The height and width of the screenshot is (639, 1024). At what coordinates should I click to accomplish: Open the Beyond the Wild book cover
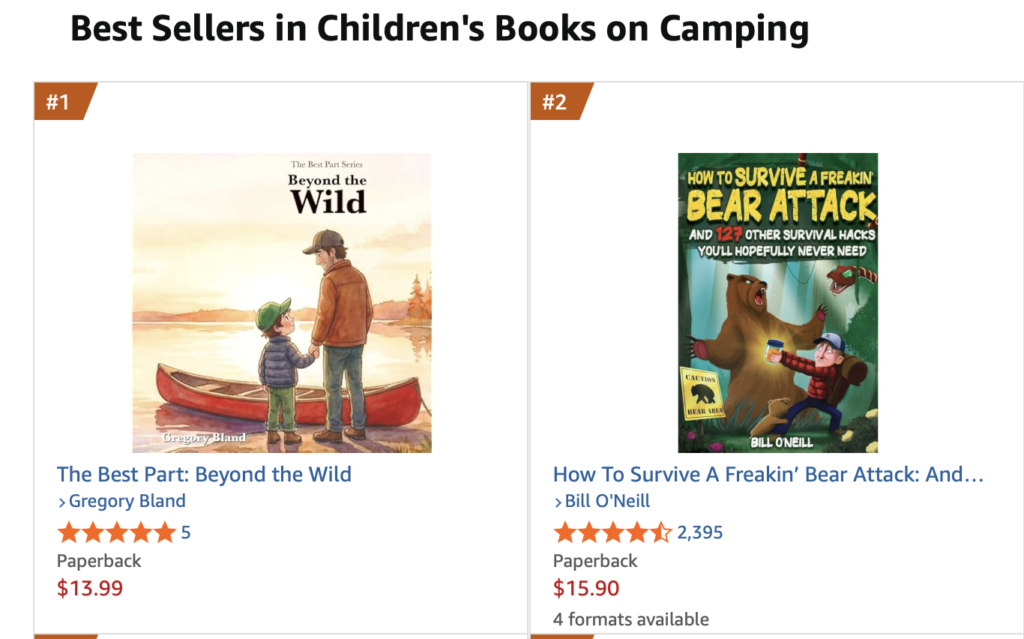282,303
